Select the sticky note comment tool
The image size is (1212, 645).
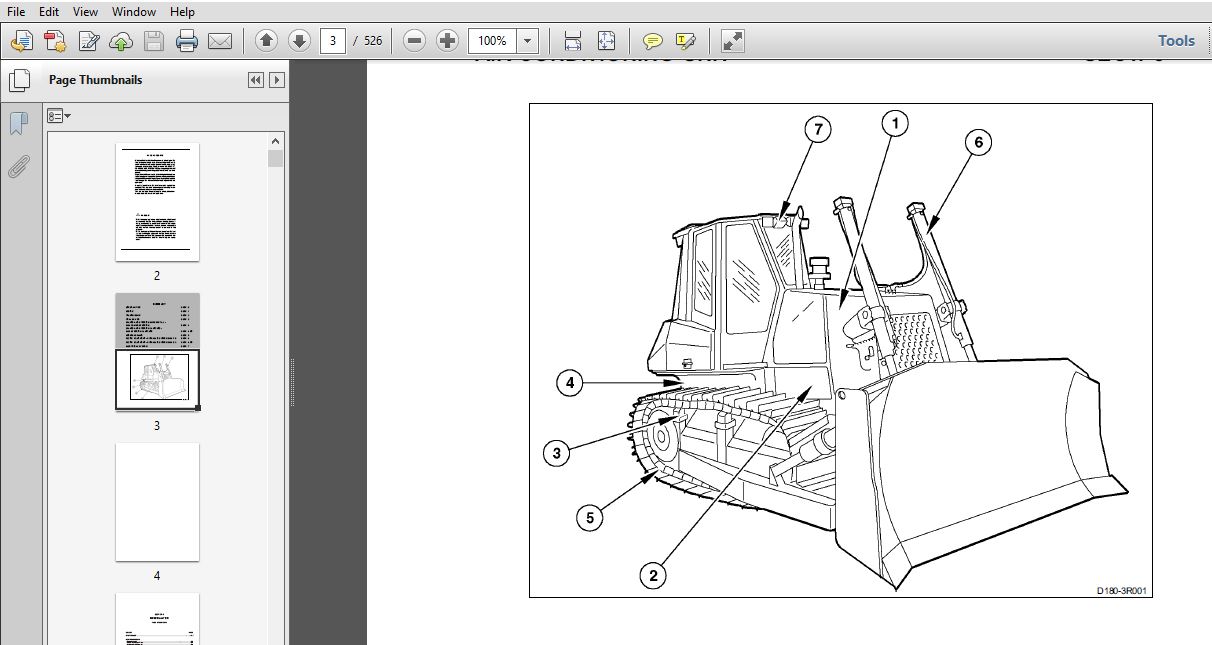pyautogui.click(x=652, y=41)
